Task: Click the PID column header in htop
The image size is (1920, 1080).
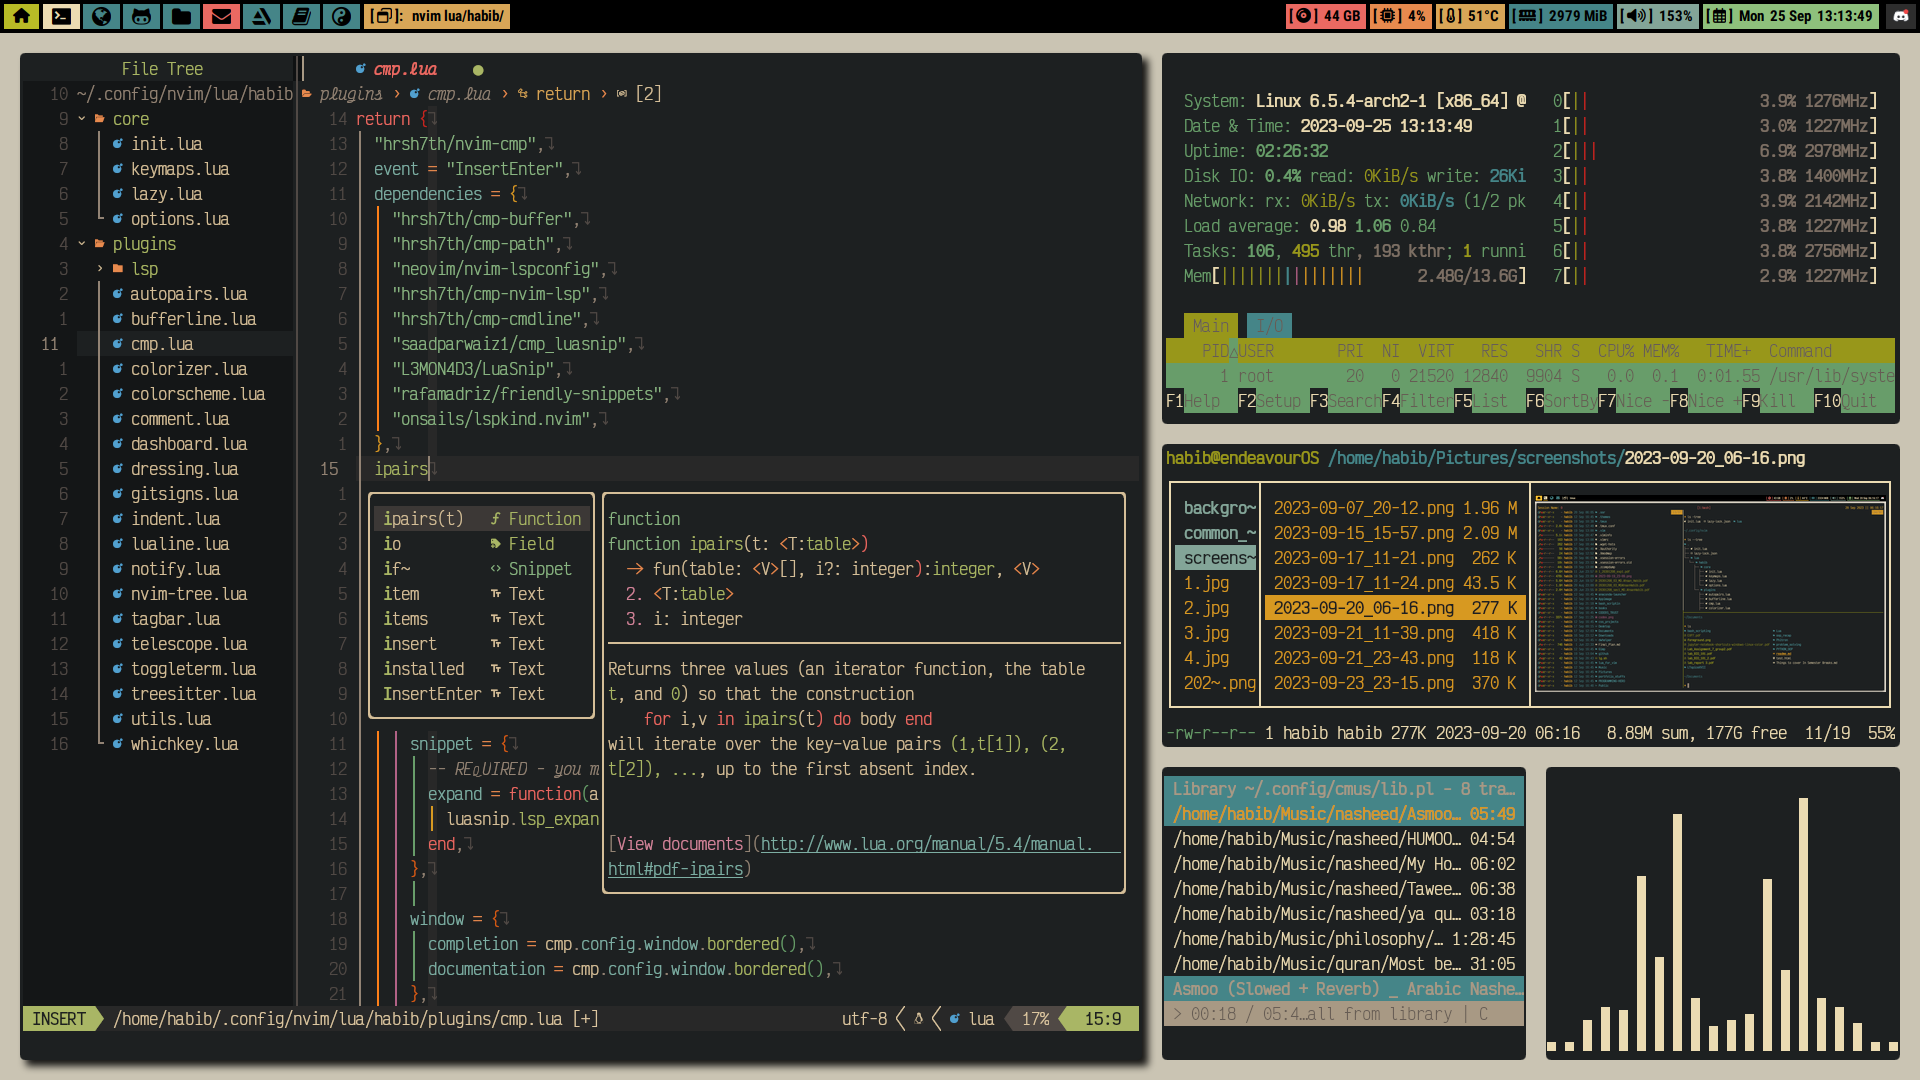Action: [x=1215, y=351]
